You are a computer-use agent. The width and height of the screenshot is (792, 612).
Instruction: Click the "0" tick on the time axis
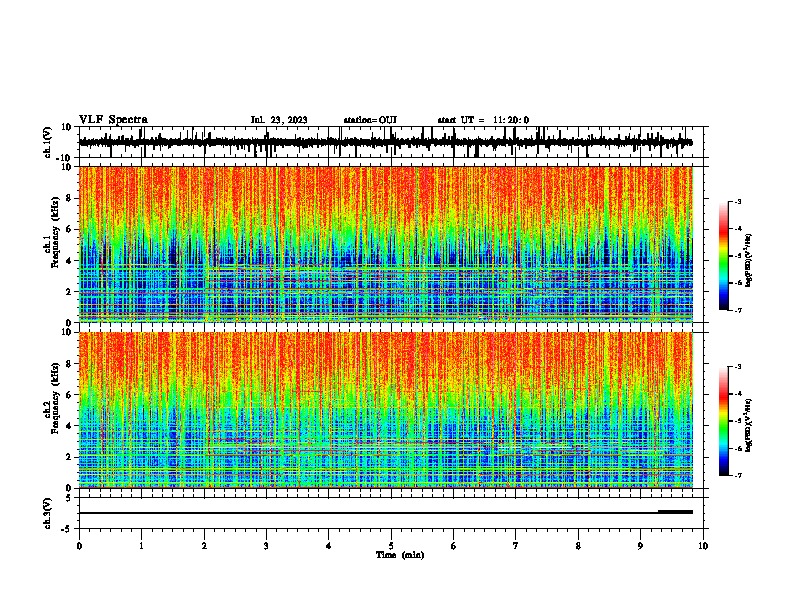tap(79, 546)
